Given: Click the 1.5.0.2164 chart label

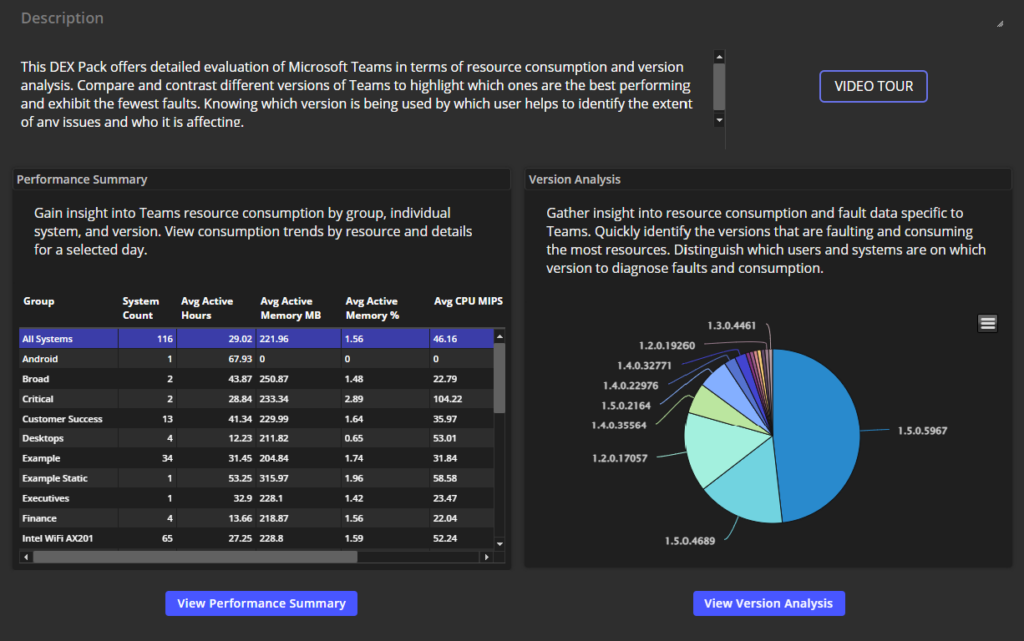Looking at the screenshot, I should (x=626, y=405).
